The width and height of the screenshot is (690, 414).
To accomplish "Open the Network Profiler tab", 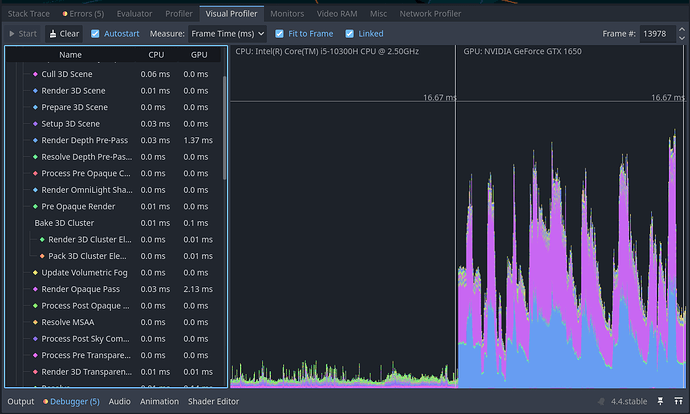I will (431, 15).
